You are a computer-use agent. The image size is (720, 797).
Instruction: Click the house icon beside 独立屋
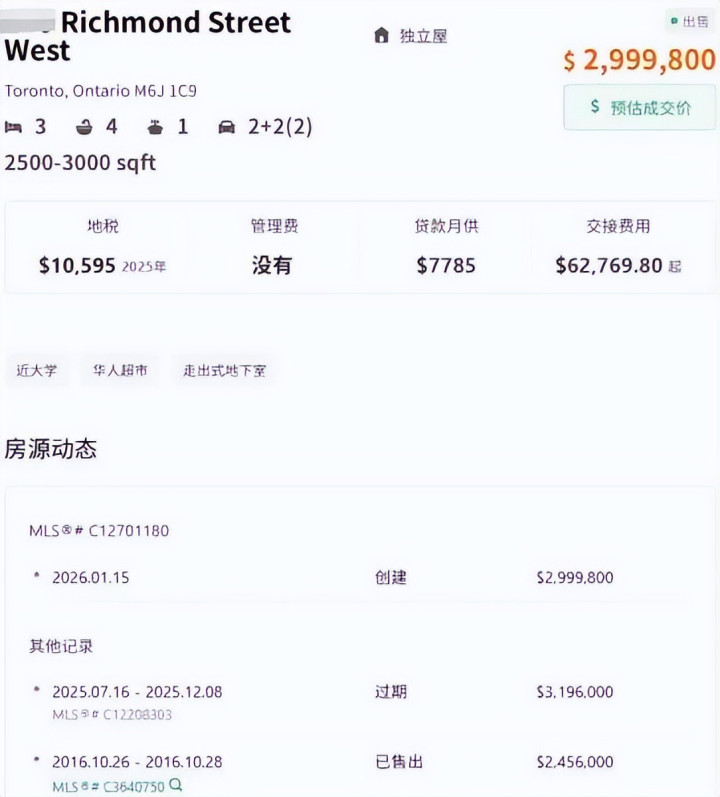[381, 36]
